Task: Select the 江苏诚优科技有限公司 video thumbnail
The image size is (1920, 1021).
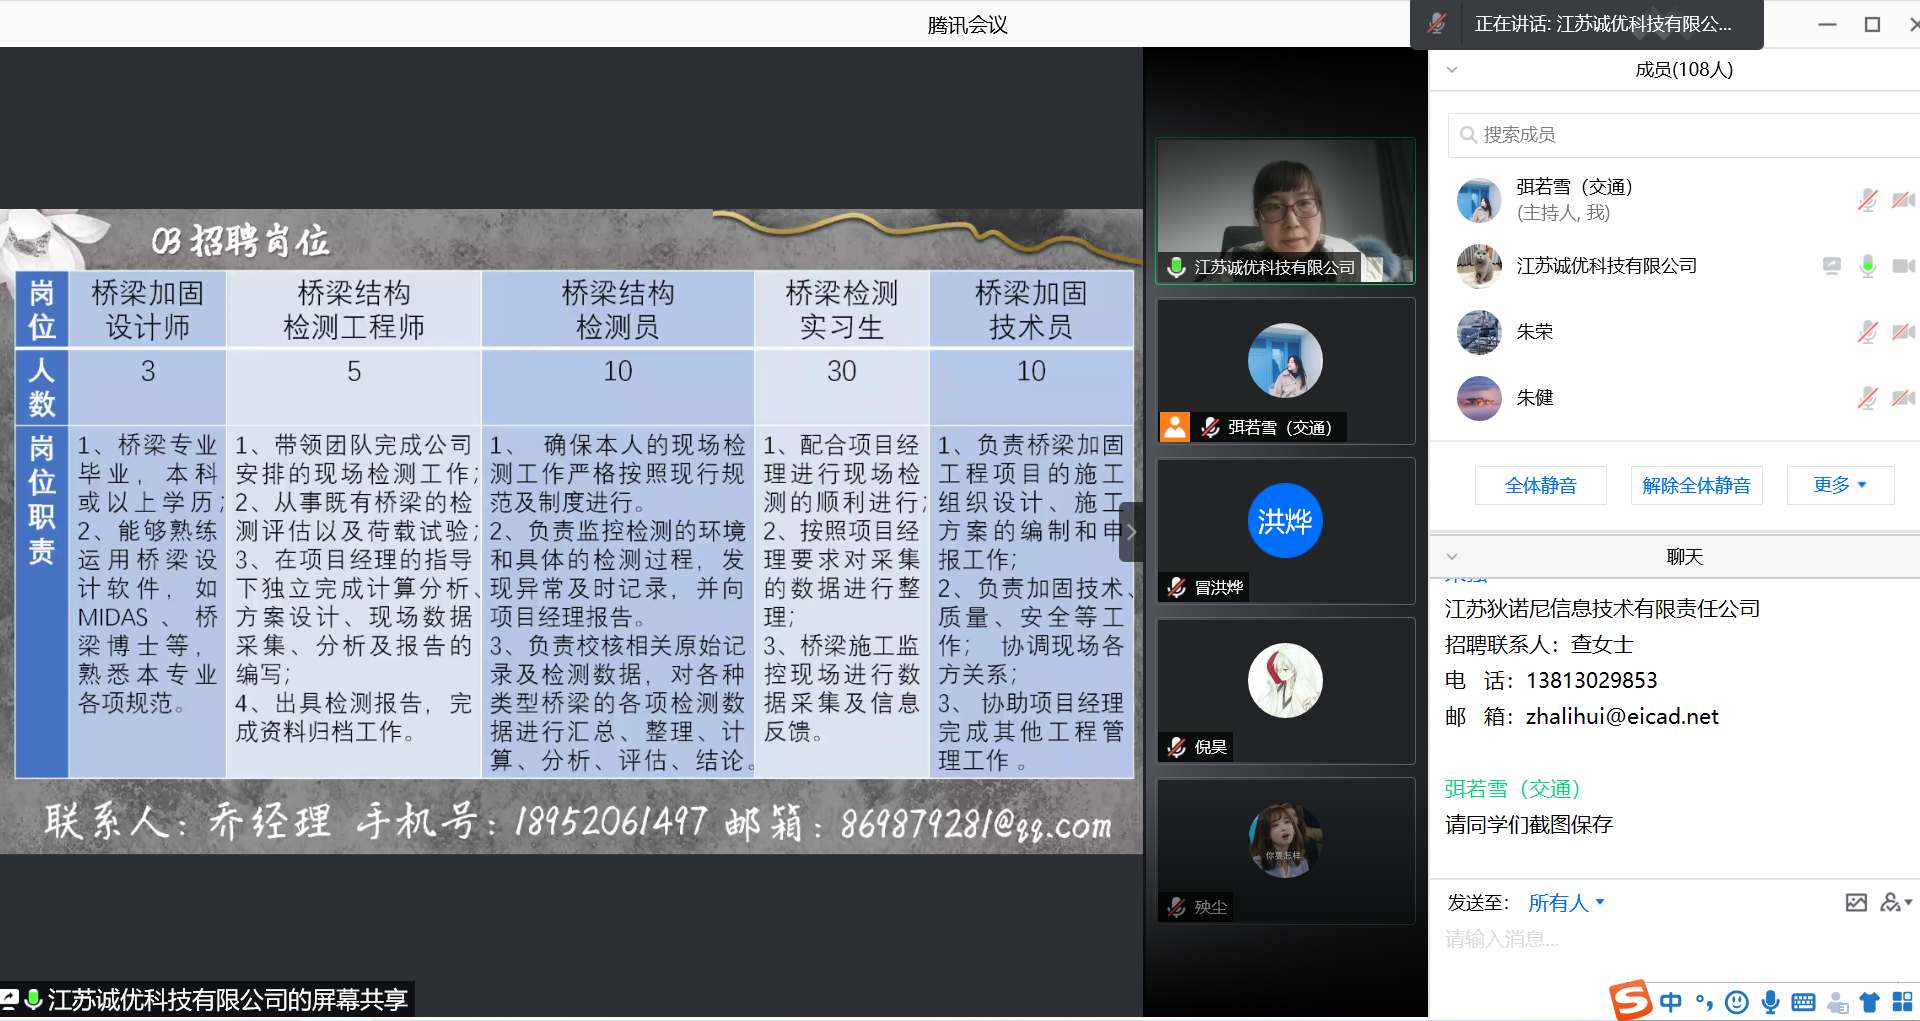Action: 1285,210
